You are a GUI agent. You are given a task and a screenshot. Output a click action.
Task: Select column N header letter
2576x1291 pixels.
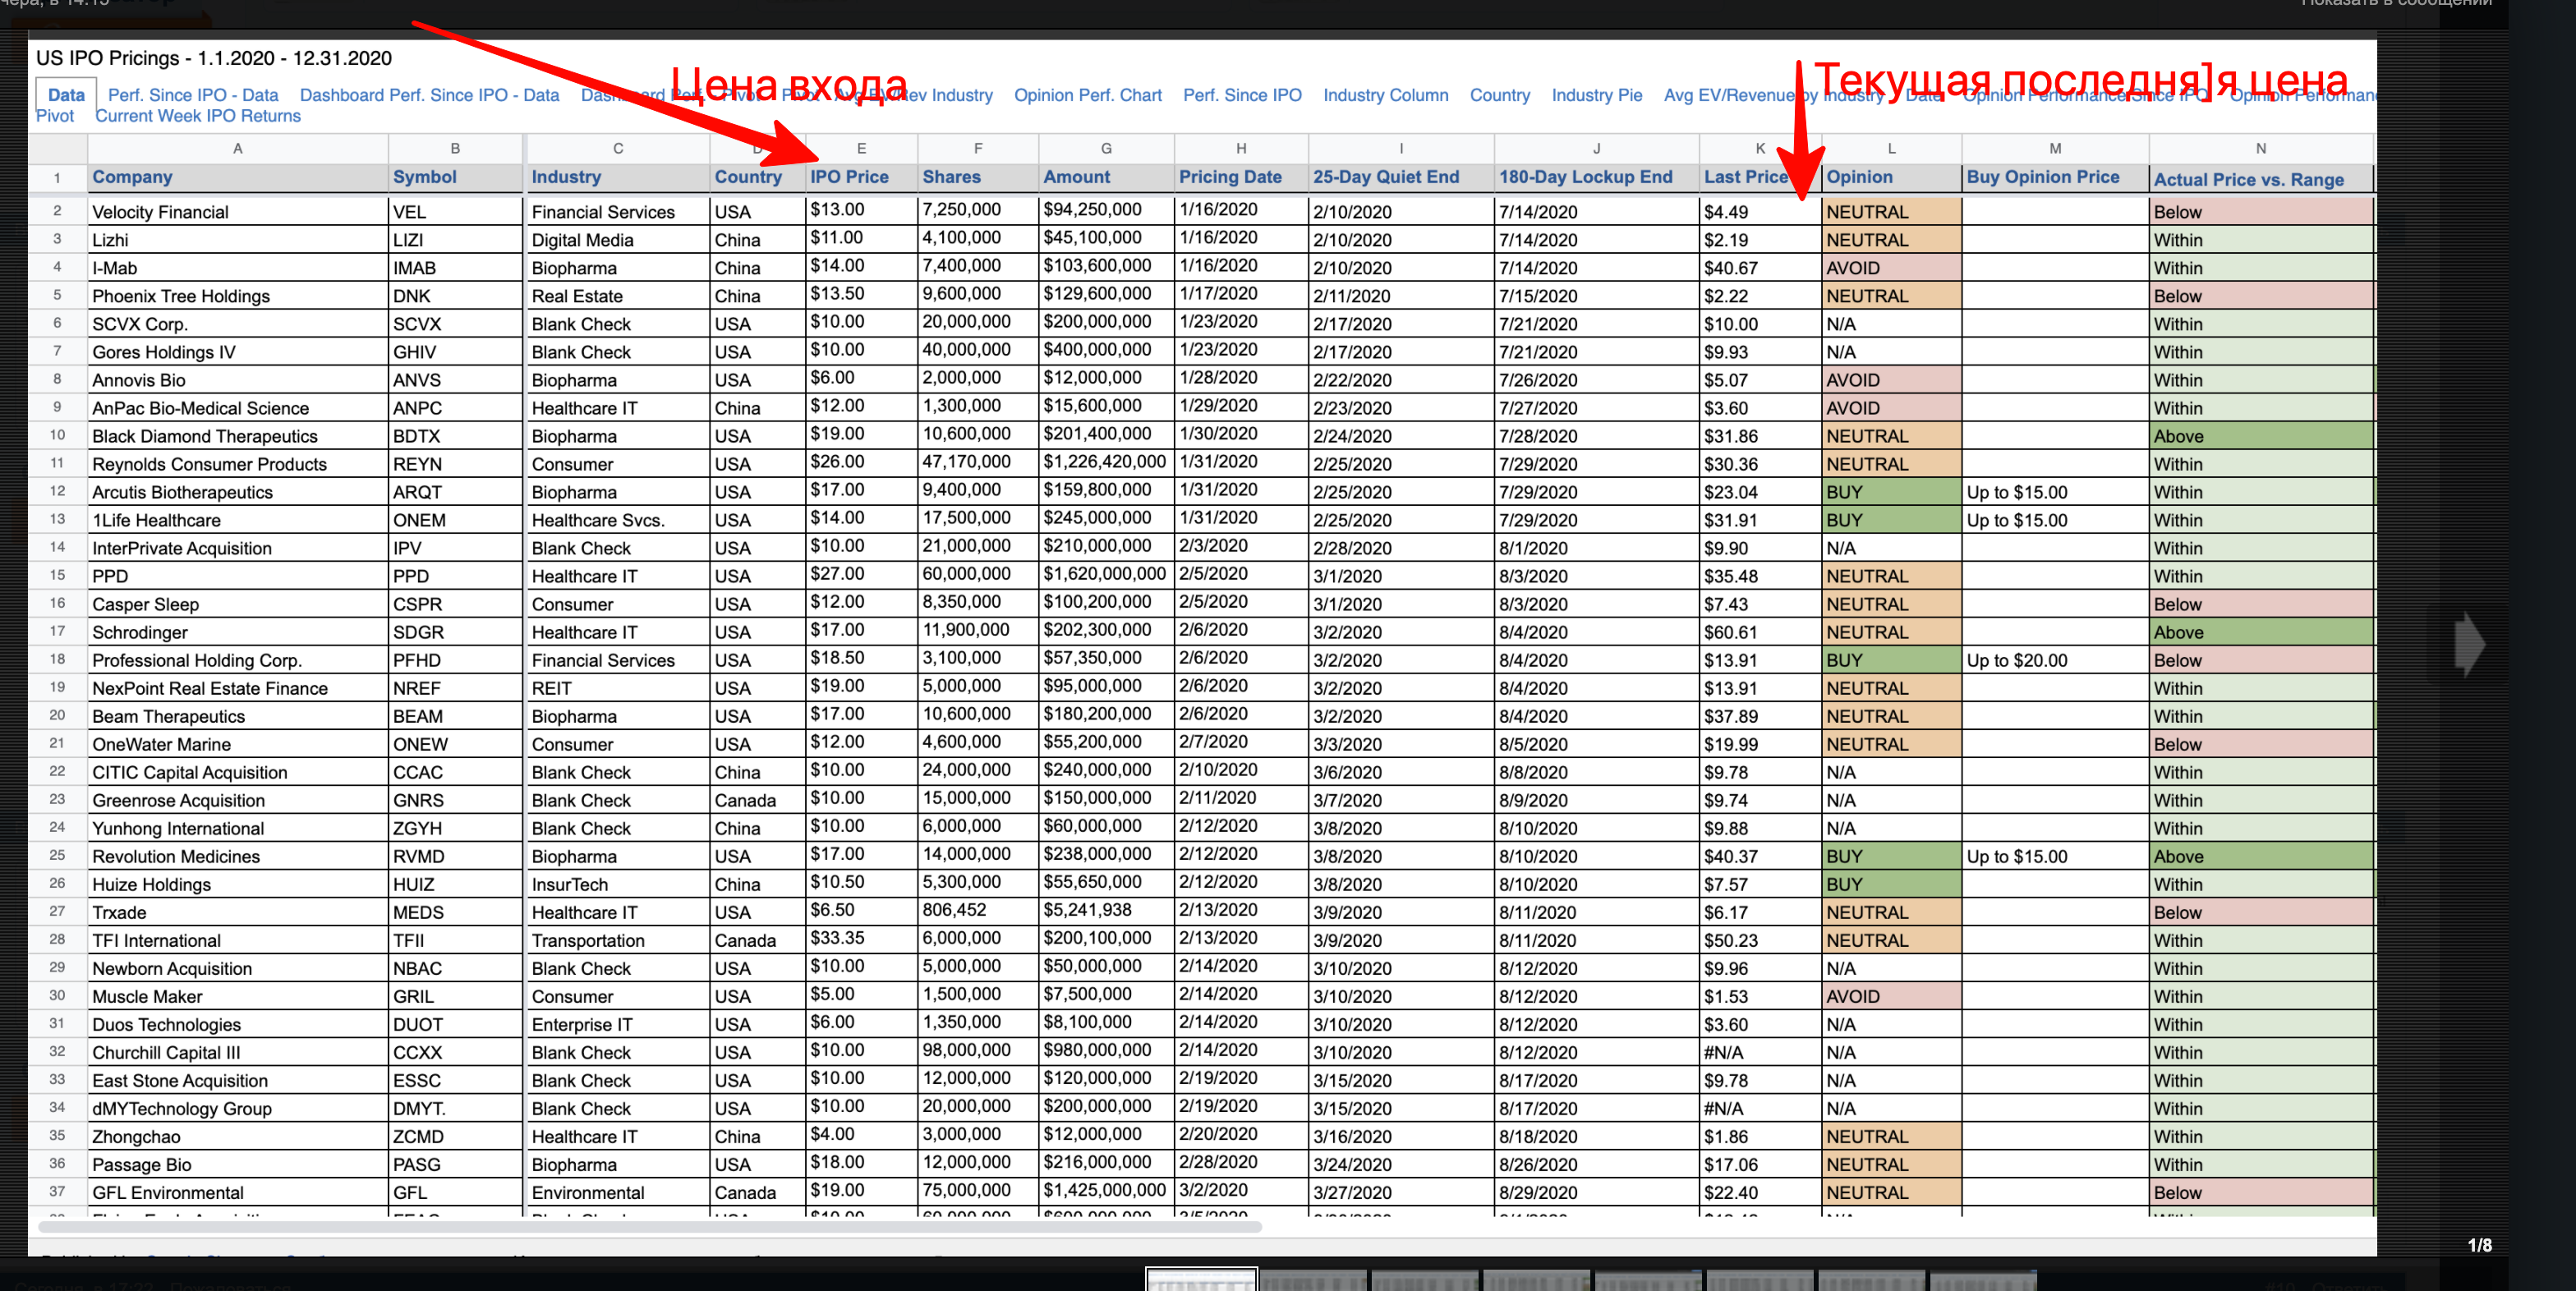click(x=2260, y=148)
